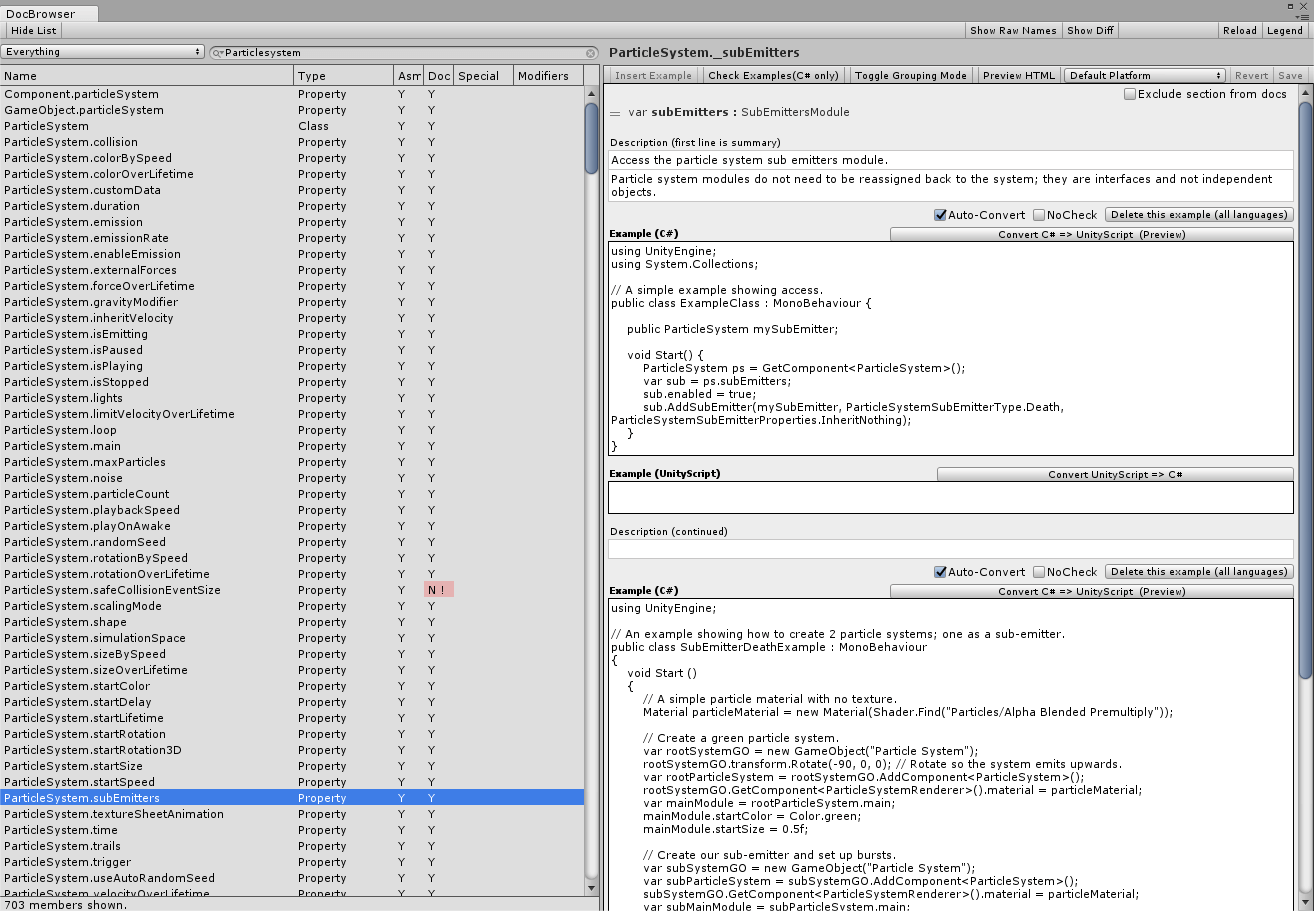Click the Revert button
This screenshot has width=1314, height=911.
[1251, 75]
